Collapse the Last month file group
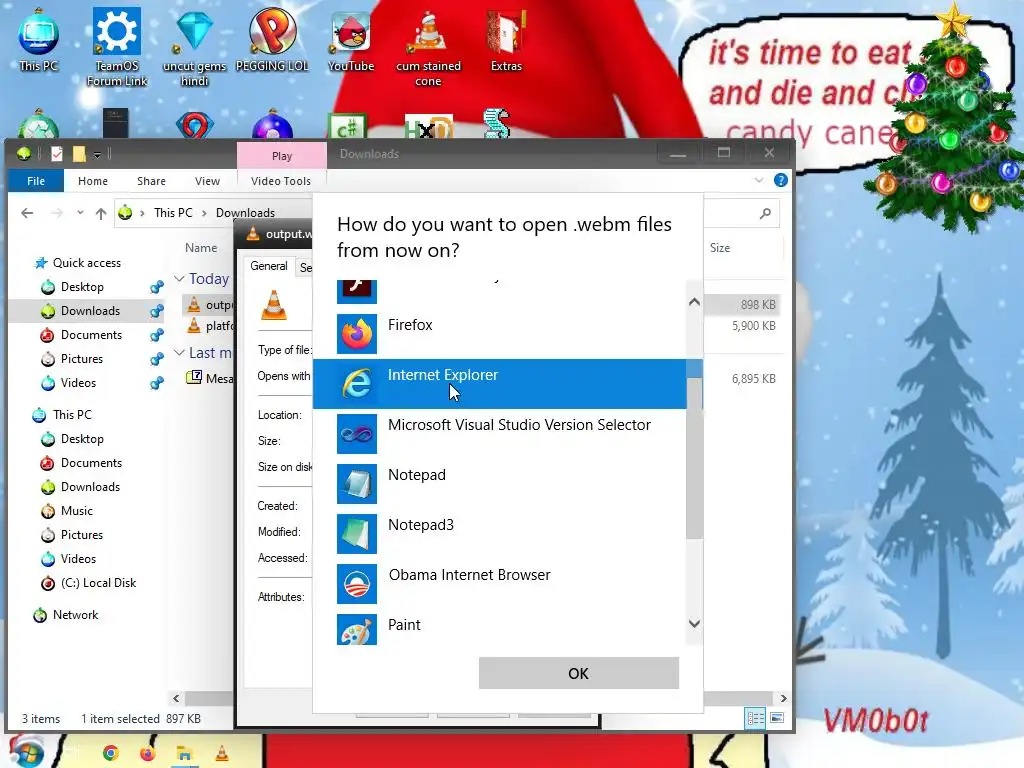This screenshot has height=768, width=1024. [x=179, y=353]
